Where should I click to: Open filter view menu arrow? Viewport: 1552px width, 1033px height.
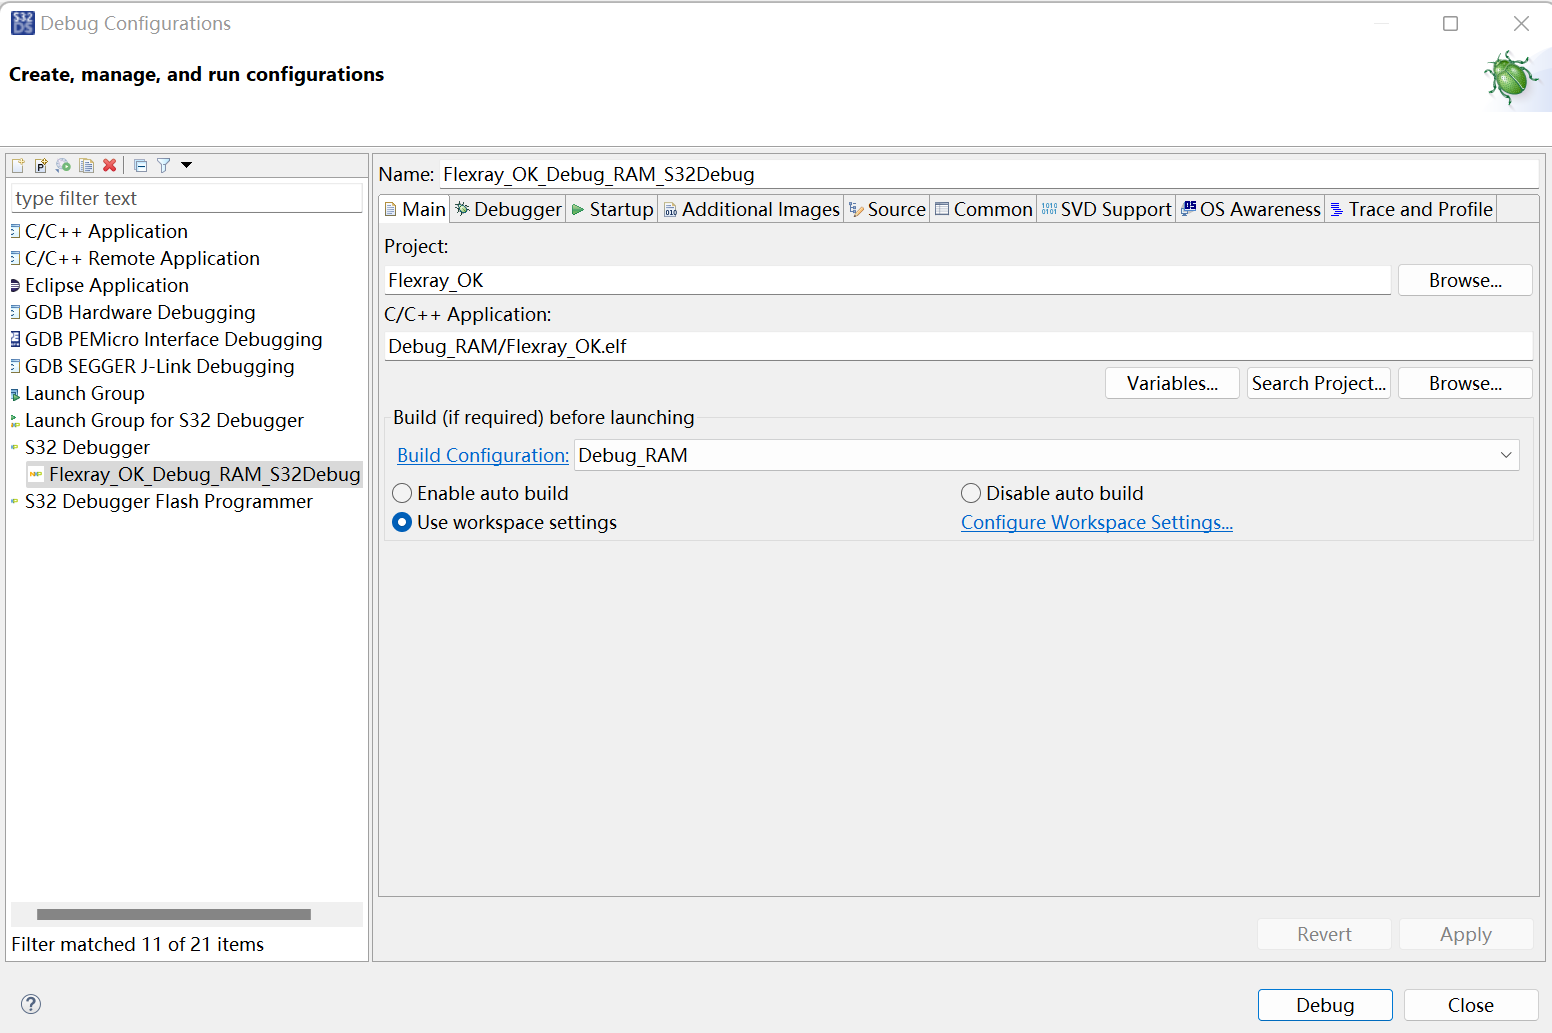[186, 165]
